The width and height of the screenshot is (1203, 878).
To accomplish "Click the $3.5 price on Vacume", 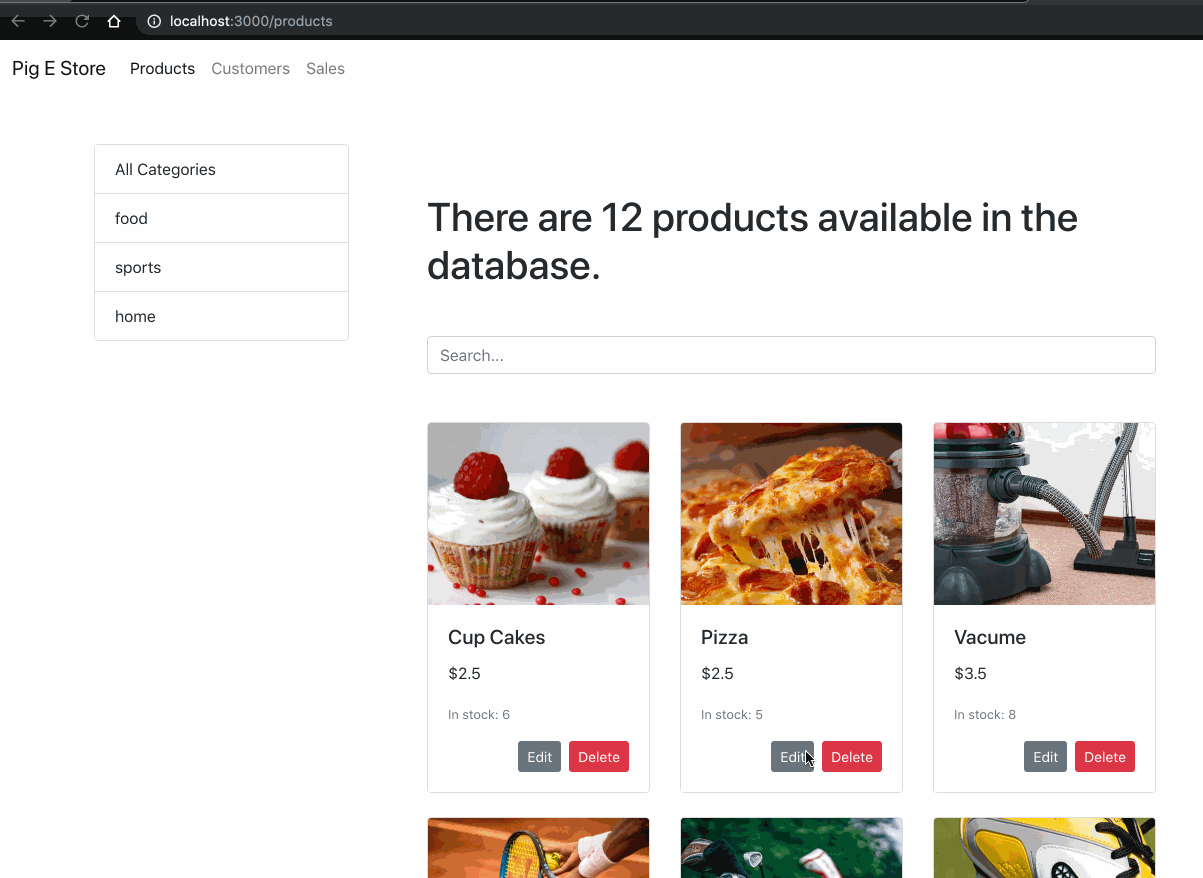I will point(970,673).
